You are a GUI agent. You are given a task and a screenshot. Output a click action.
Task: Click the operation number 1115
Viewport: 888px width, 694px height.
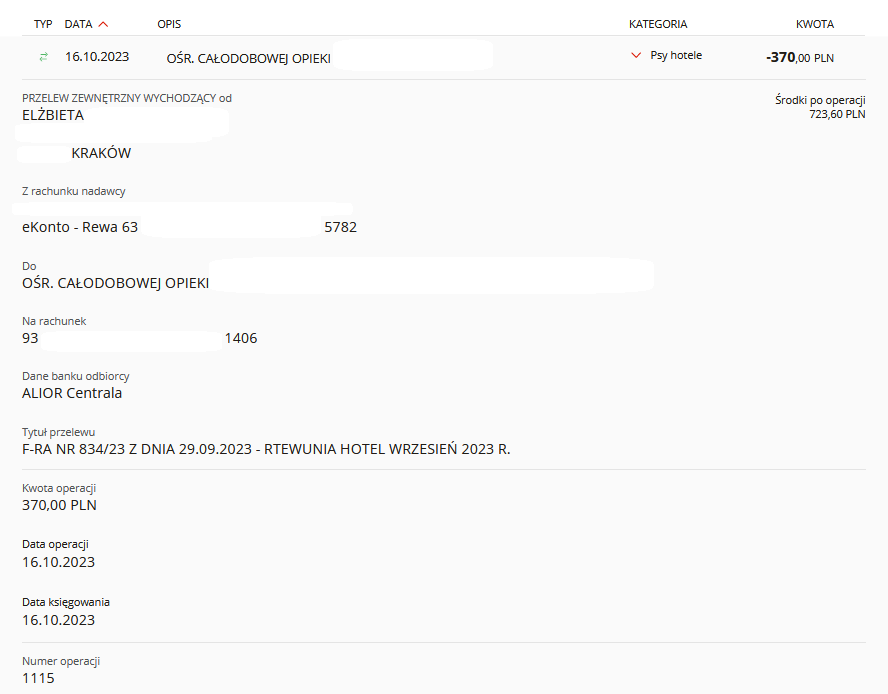tap(38, 678)
